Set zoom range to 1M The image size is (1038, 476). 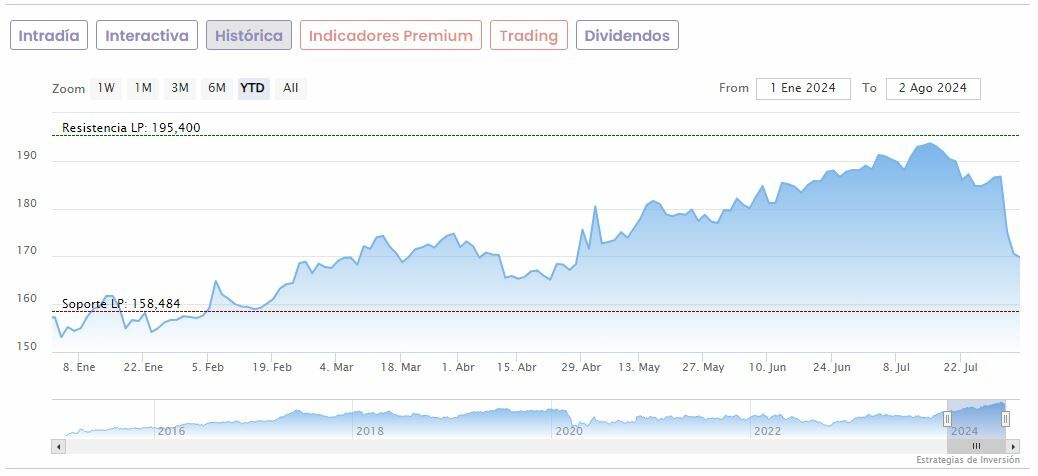(143, 88)
